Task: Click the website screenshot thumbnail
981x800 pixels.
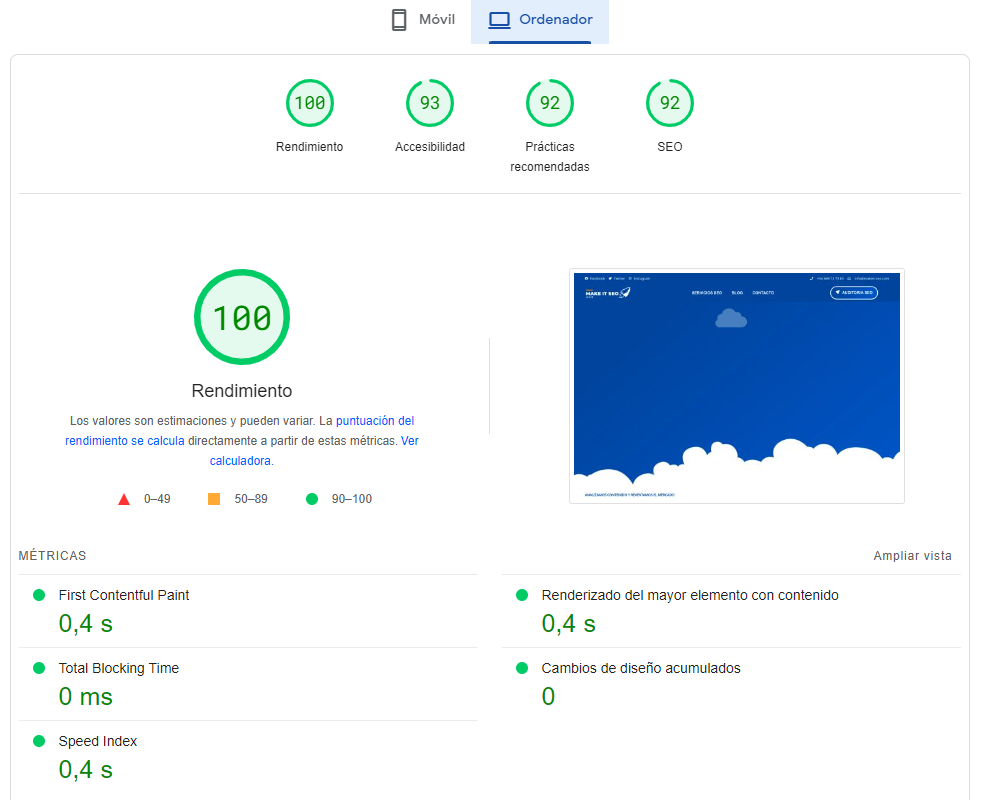Action: coord(736,386)
